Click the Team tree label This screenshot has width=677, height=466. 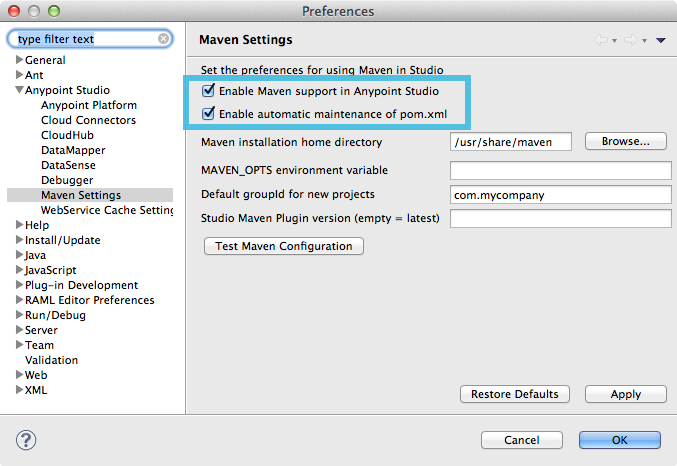click(x=39, y=346)
